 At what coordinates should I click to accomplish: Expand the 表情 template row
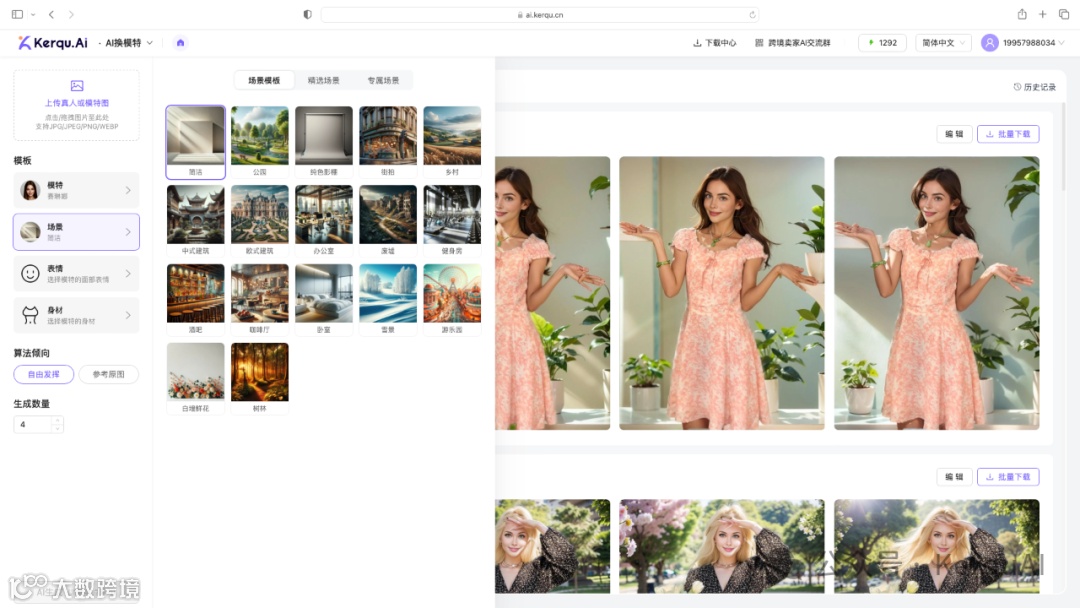[x=76, y=273]
